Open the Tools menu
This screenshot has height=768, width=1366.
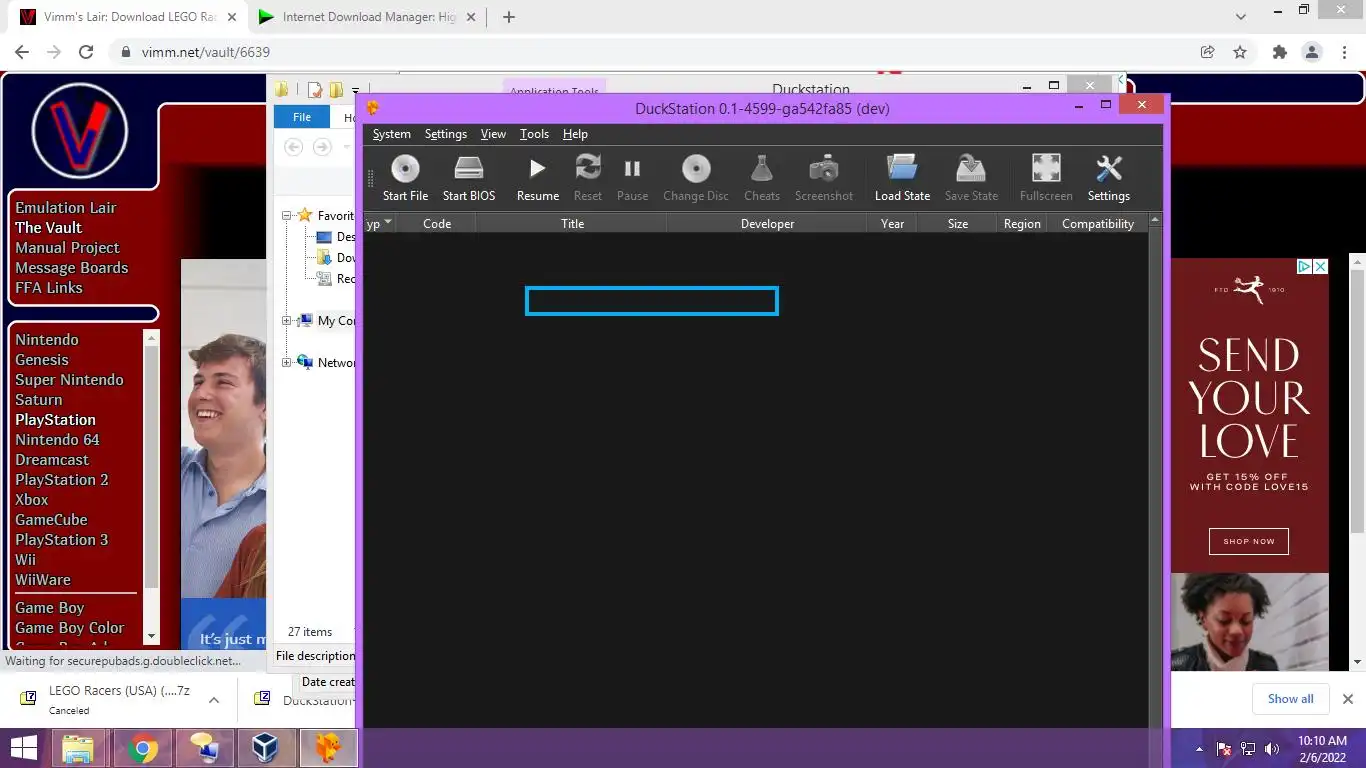pyautogui.click(x=534, y=134)
